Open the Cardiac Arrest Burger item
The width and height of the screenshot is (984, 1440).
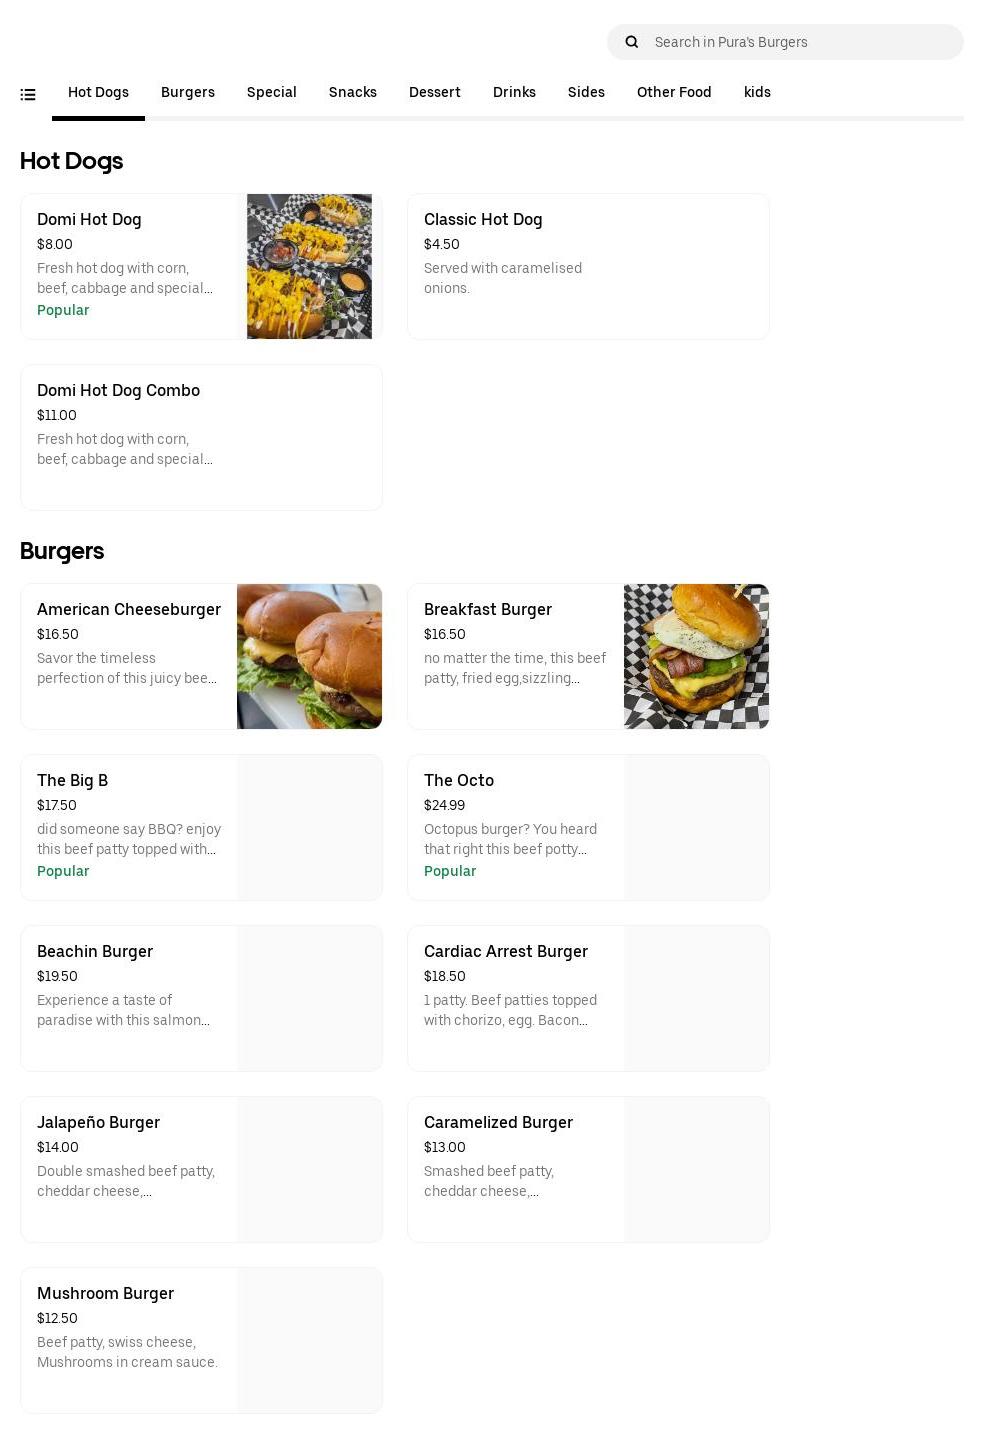click(588, 998)
